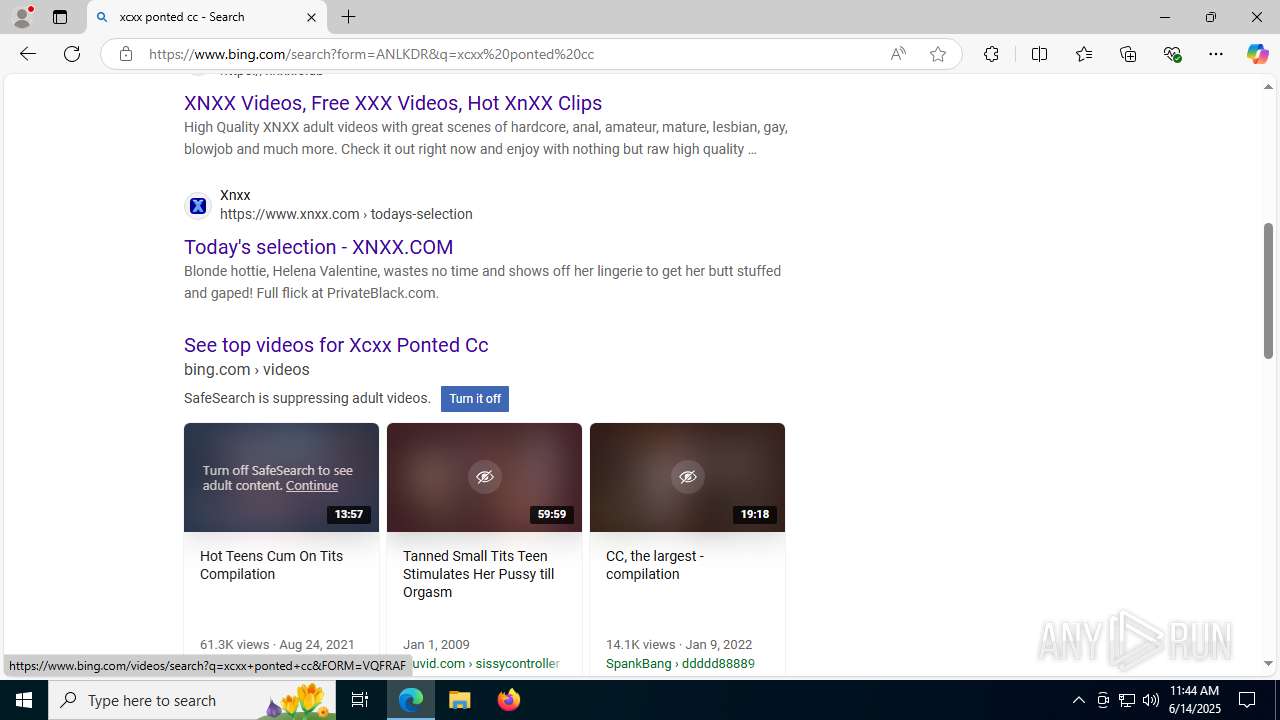This screenshot has width=1280, height=720.
Task: Toggle split screen view
Action: click(1039, 54)
